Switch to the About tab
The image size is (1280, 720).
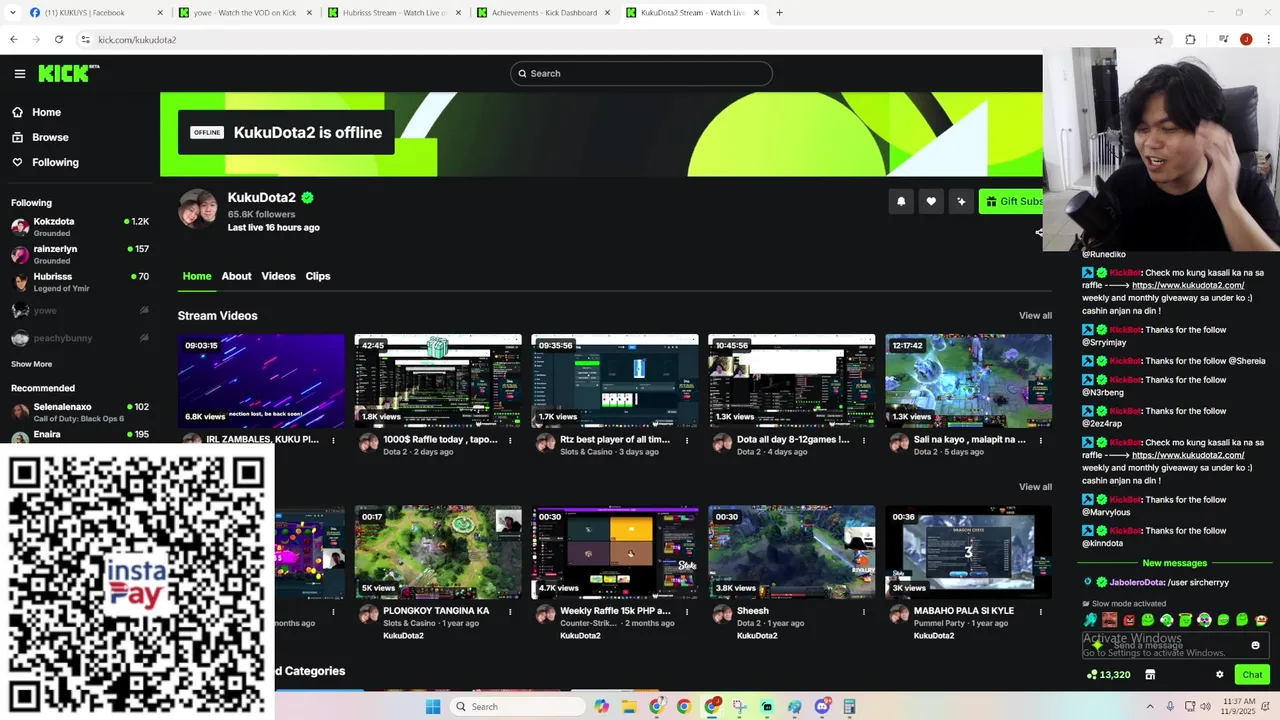click(236, 276)
